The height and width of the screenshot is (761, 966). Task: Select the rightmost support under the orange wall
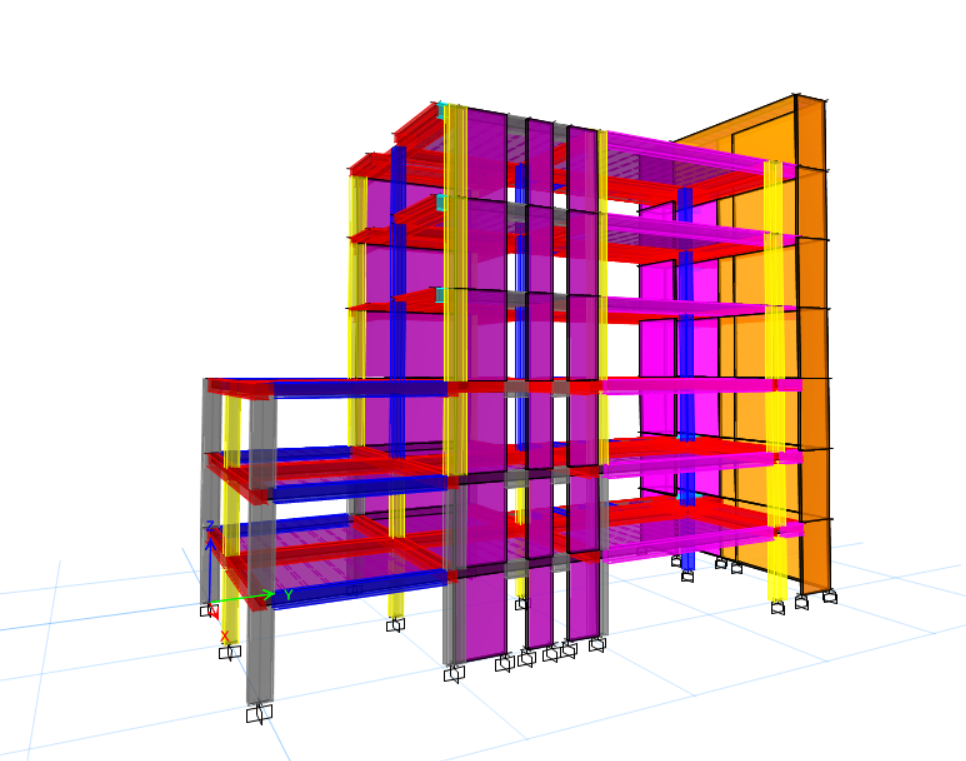829,597
